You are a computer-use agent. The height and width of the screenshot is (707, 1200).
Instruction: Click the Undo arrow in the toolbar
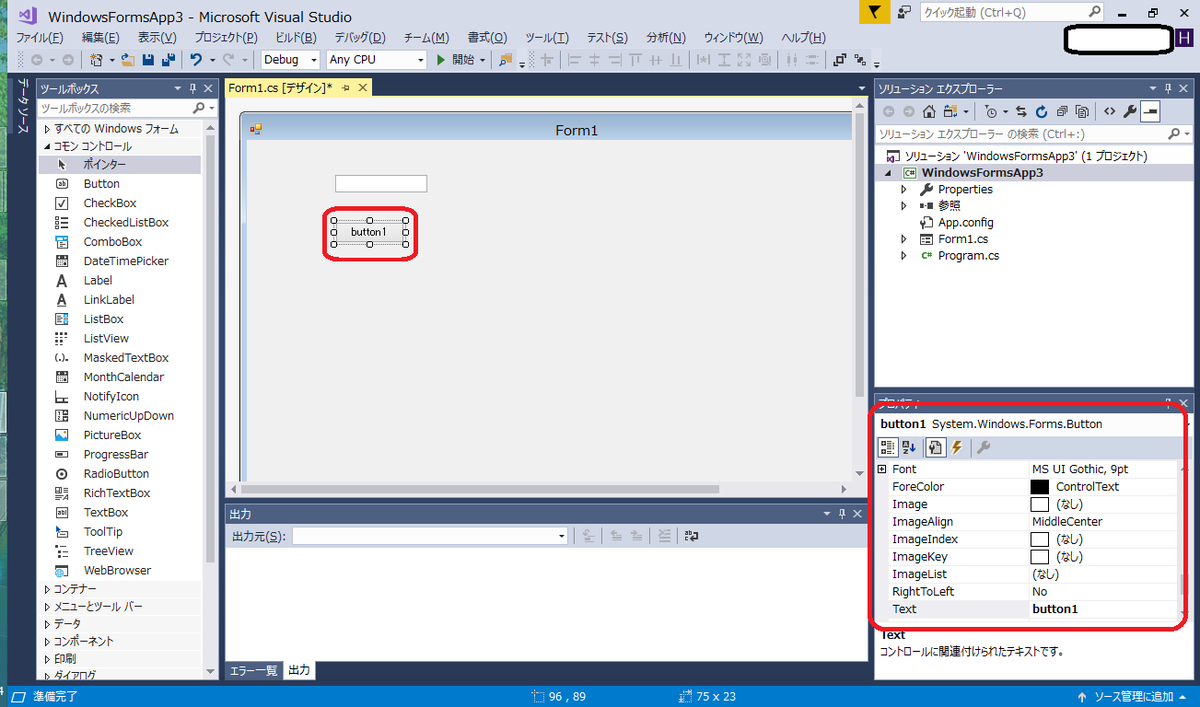coord(197,60)
